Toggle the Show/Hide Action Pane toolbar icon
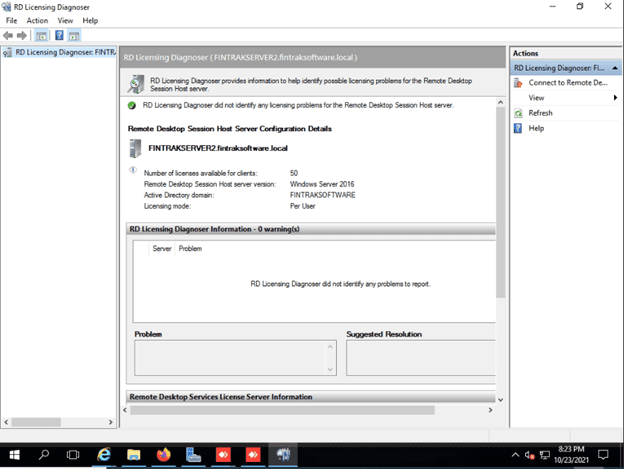The image size is (624, 469). (x=74, y=36)
